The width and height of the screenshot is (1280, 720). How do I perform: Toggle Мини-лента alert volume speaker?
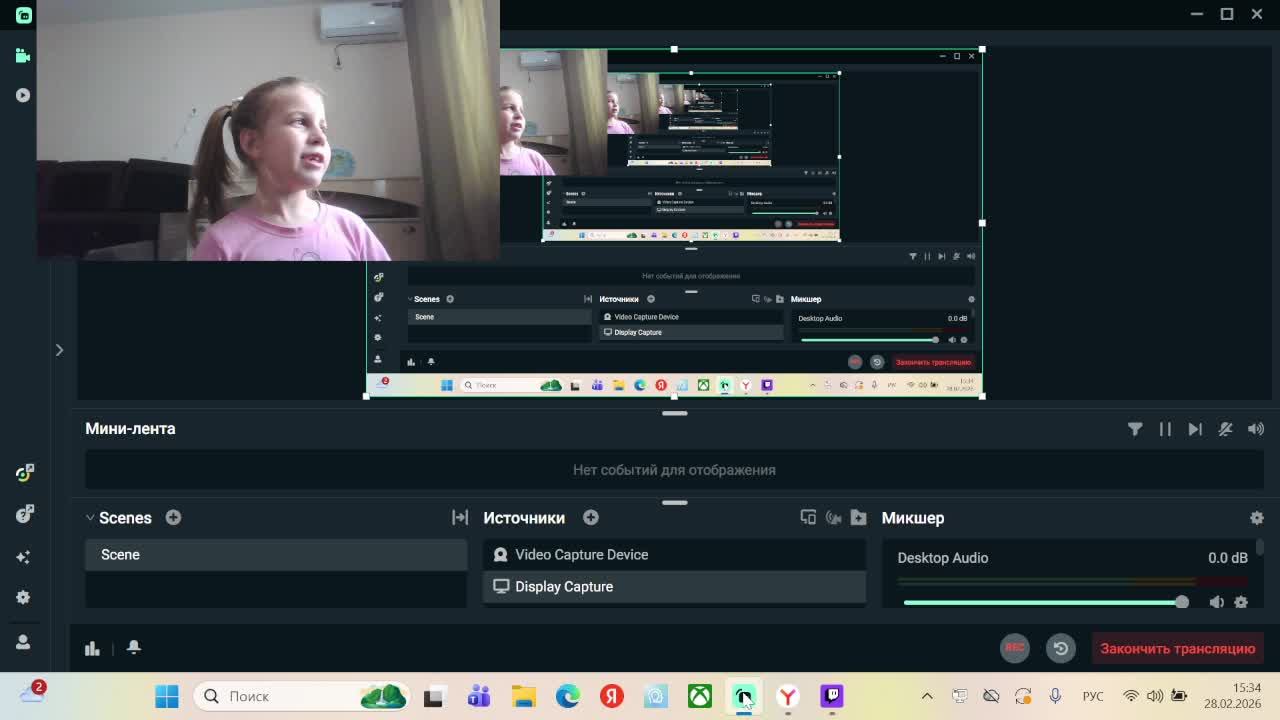tap(1256, 429)
